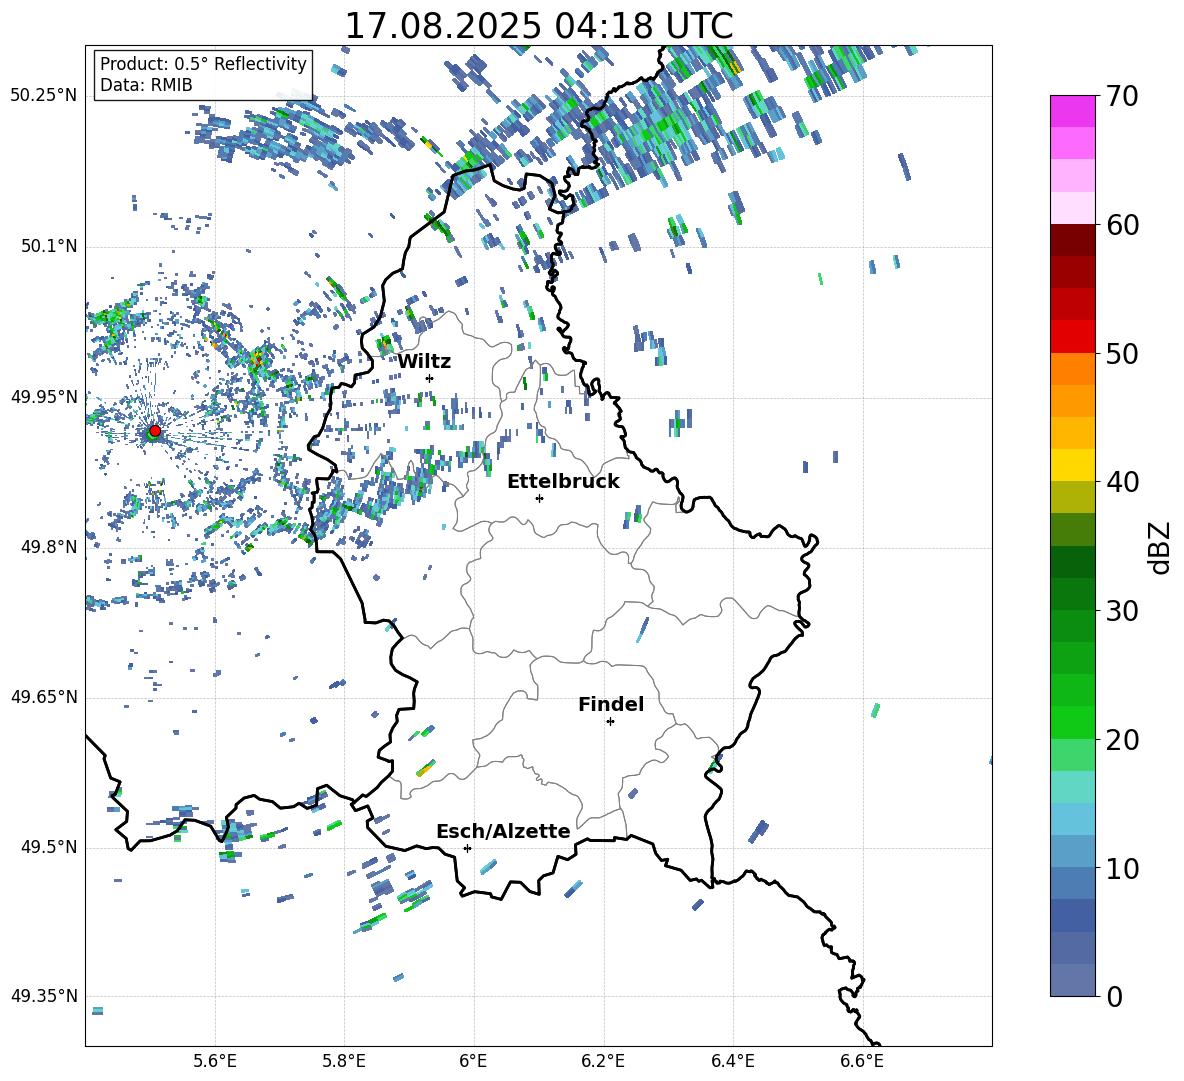
Task: Click the 30 tick label on colorbar
Action: [x=1122, y=611]
